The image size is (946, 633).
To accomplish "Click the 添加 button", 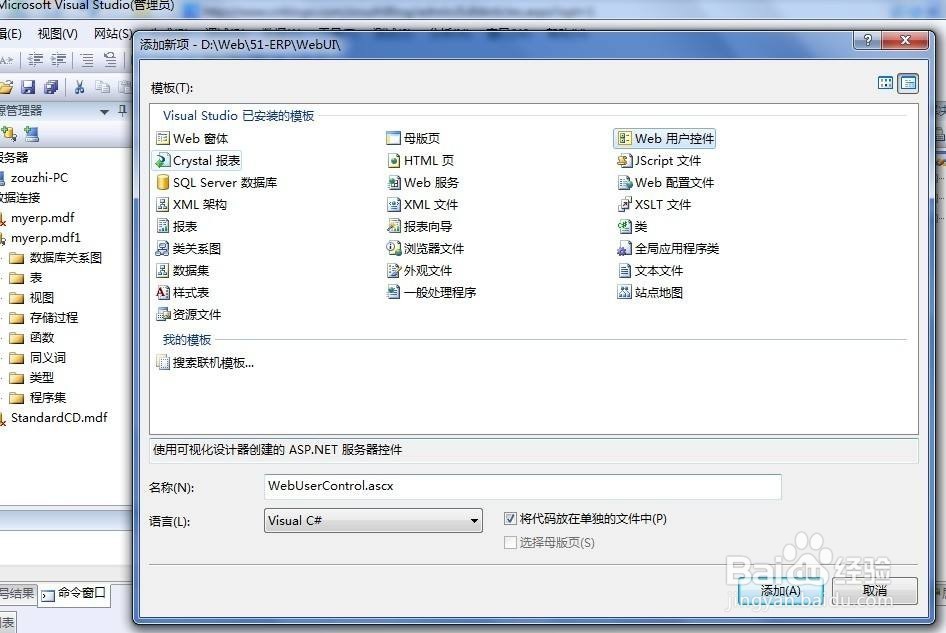I will click(781, 591).
